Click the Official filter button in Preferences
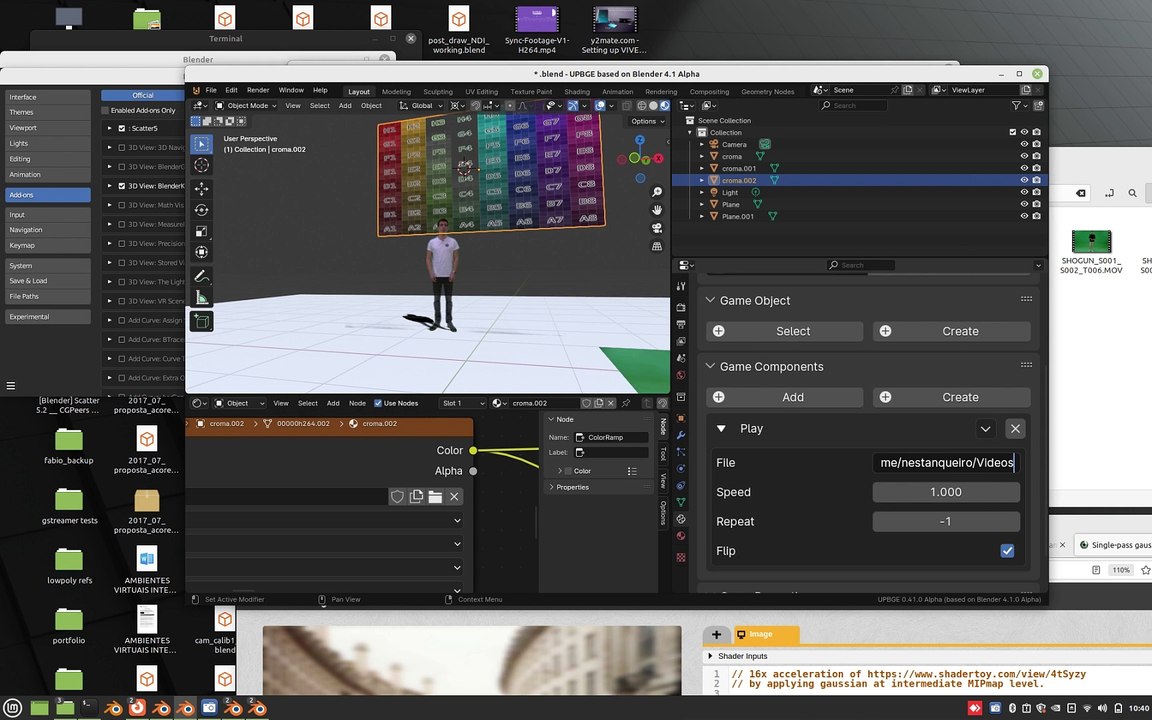This screenshot has width=1152, height=720. pos(143,95)
